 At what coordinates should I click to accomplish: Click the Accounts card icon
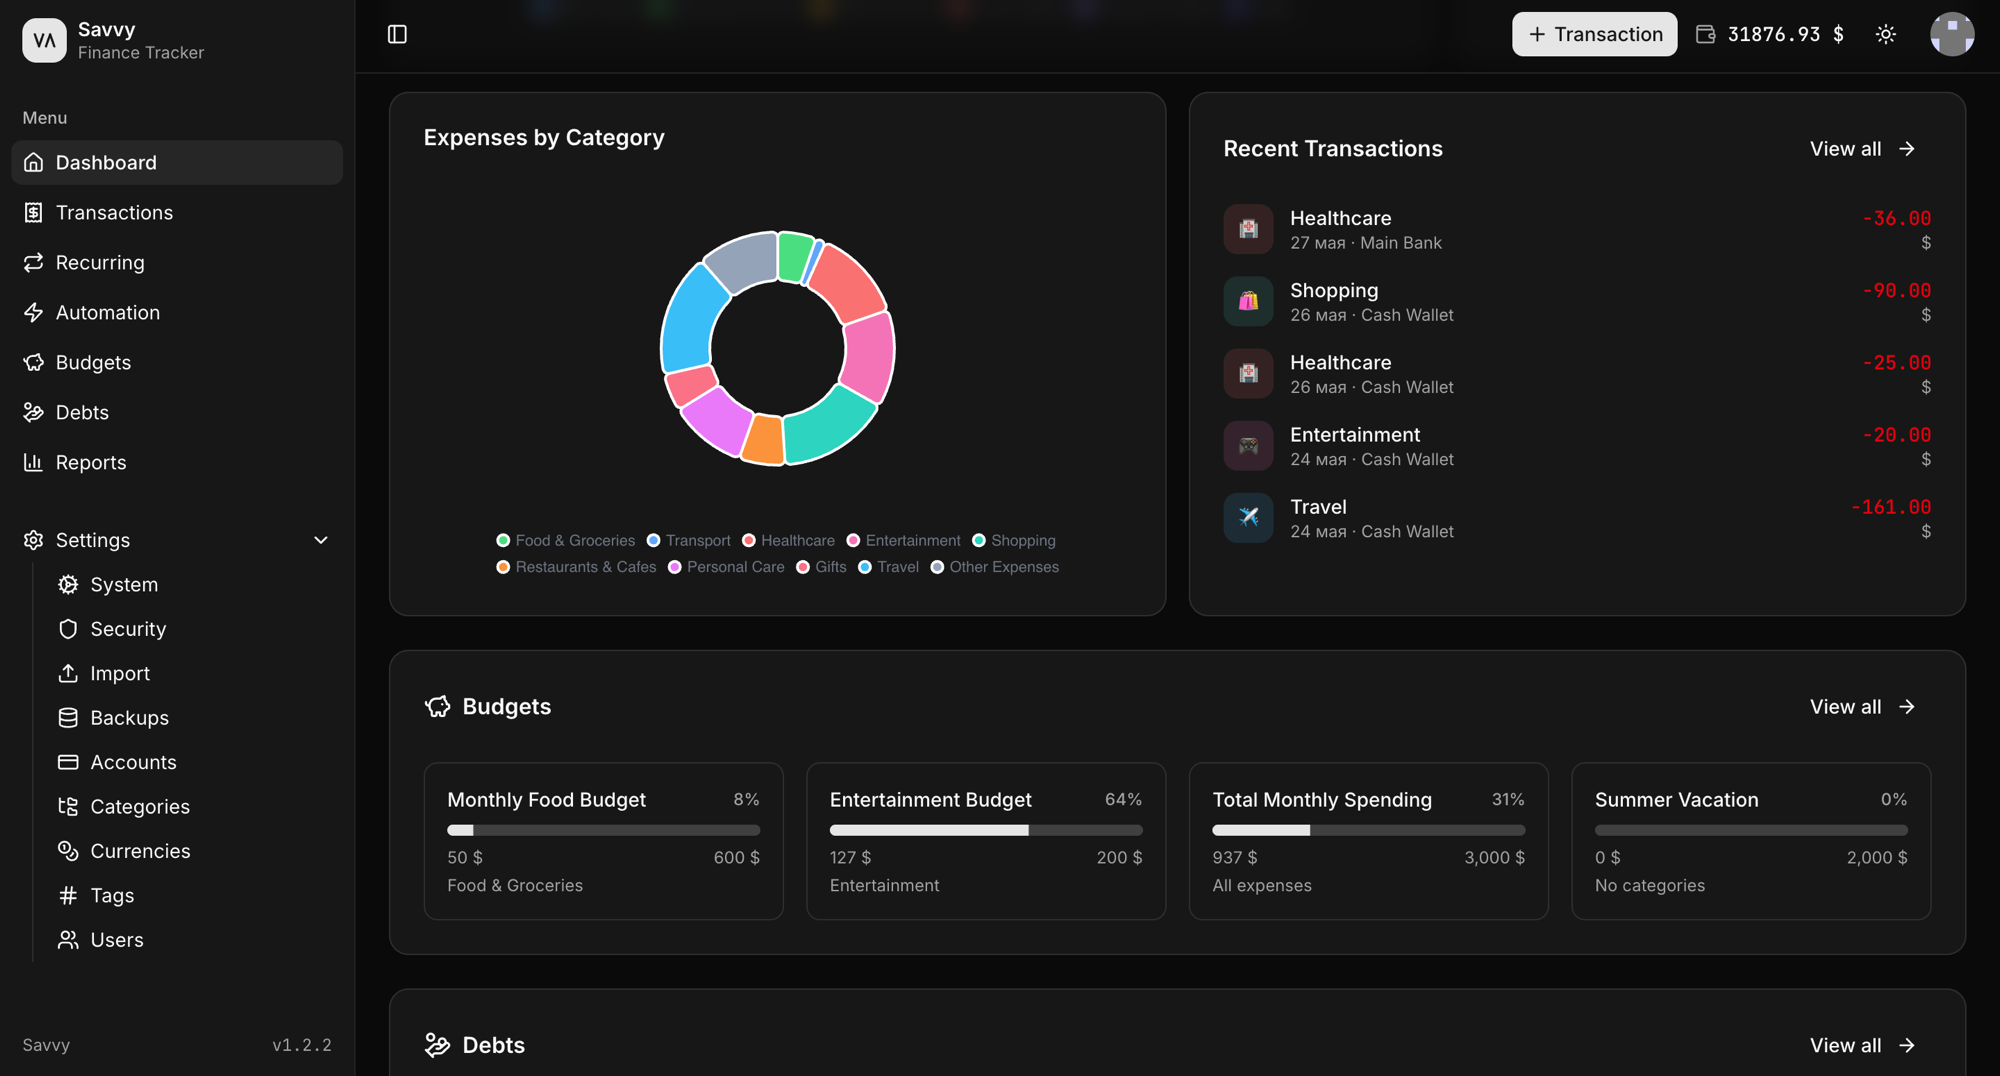68,762
